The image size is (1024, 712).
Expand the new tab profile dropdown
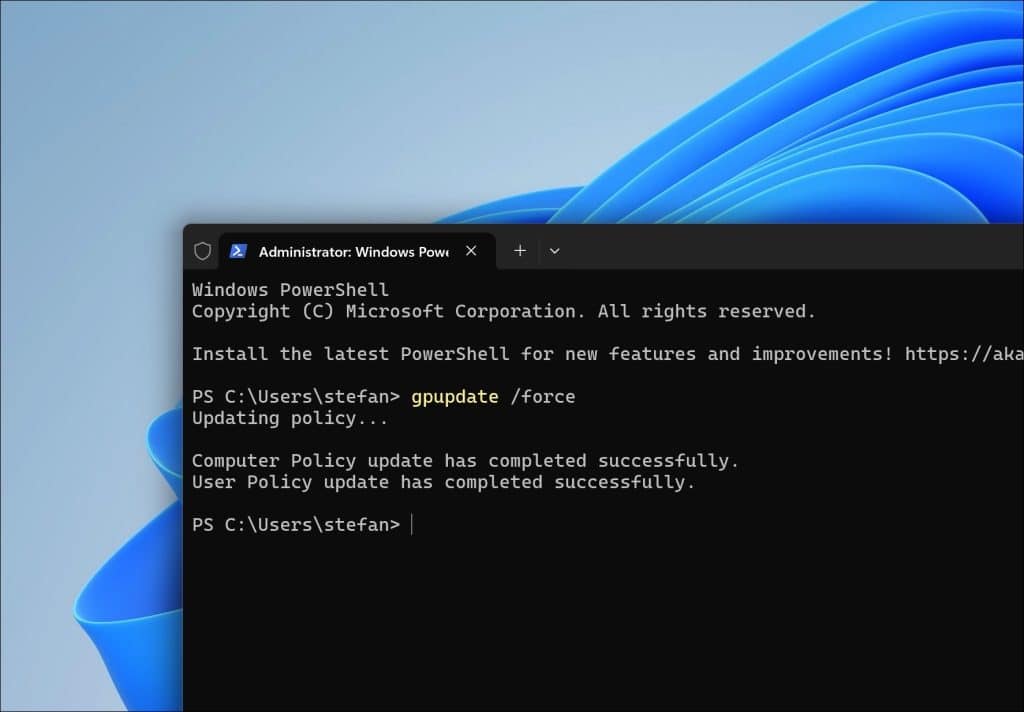[x=554, y=251]
